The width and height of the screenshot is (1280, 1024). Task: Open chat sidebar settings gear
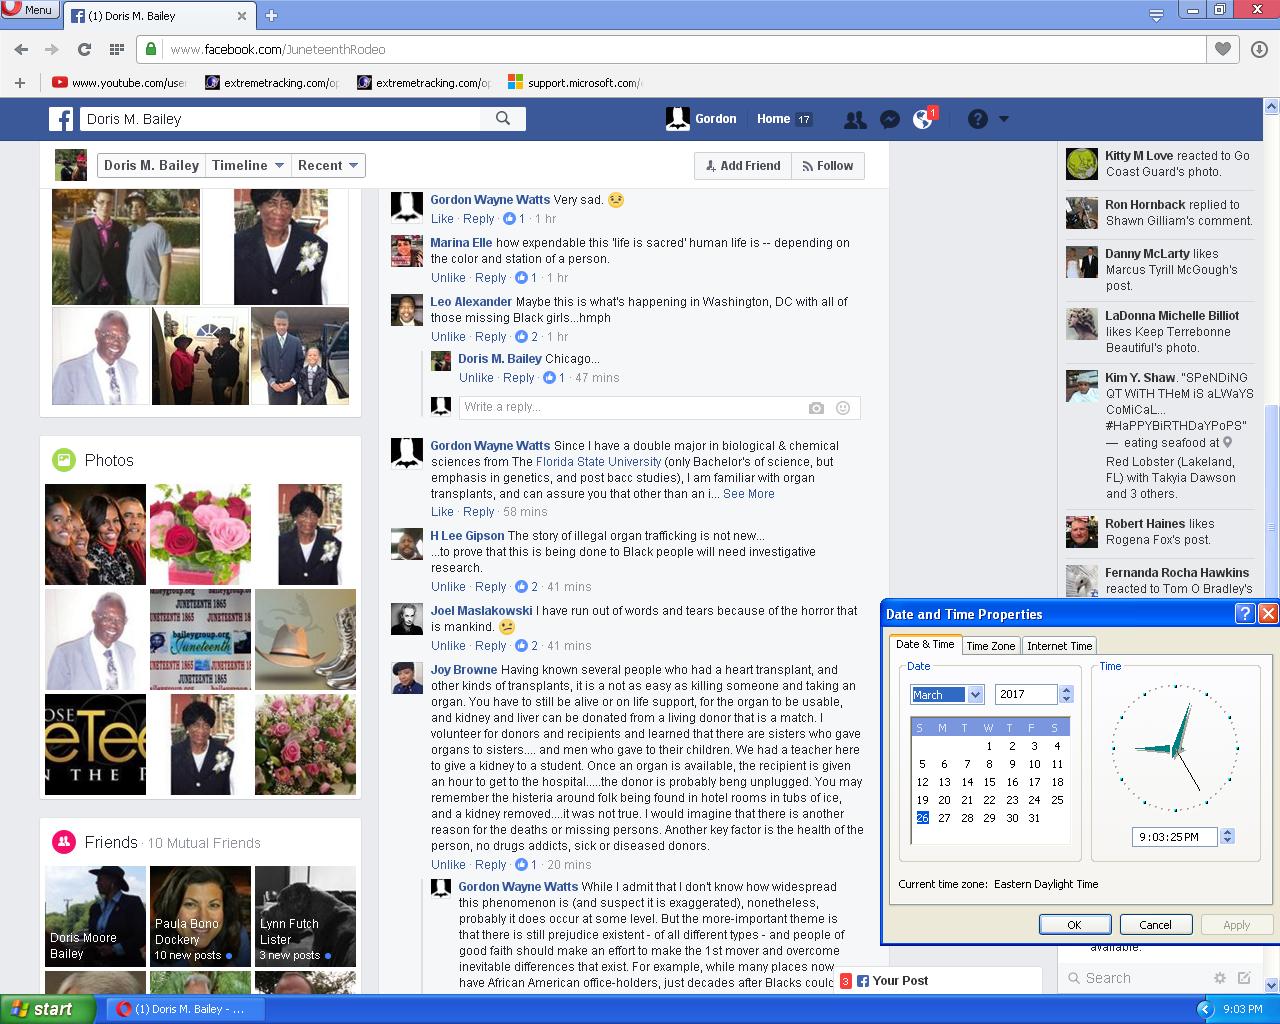point(1219,978)
